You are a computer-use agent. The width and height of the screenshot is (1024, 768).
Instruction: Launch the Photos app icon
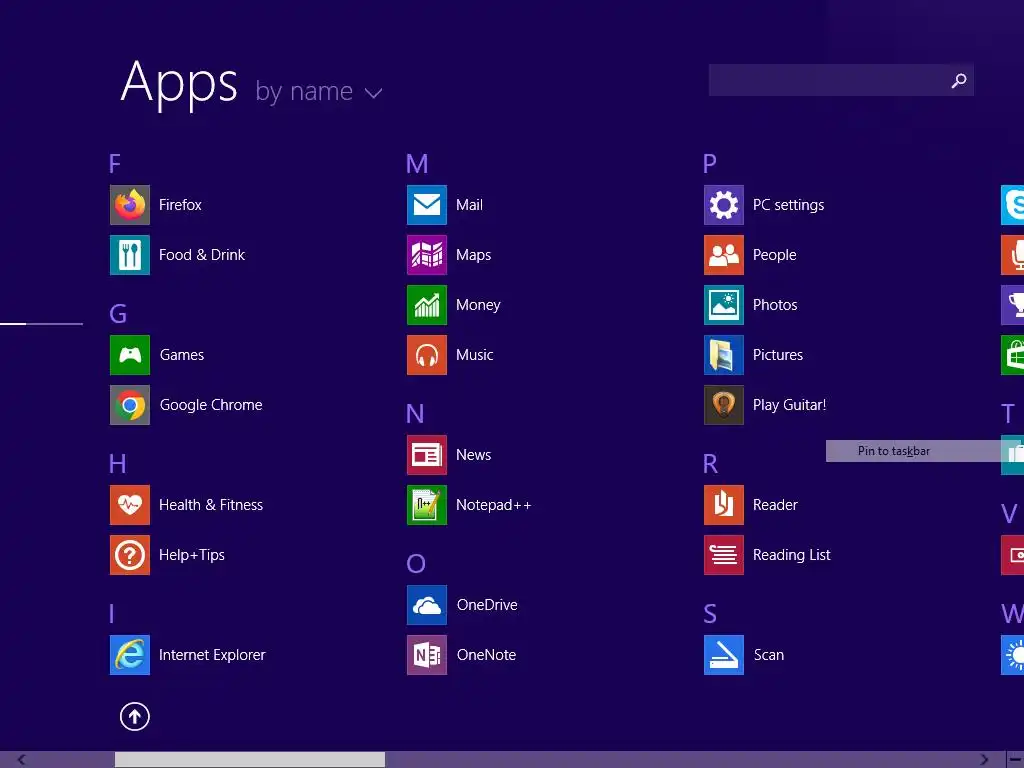724,305
